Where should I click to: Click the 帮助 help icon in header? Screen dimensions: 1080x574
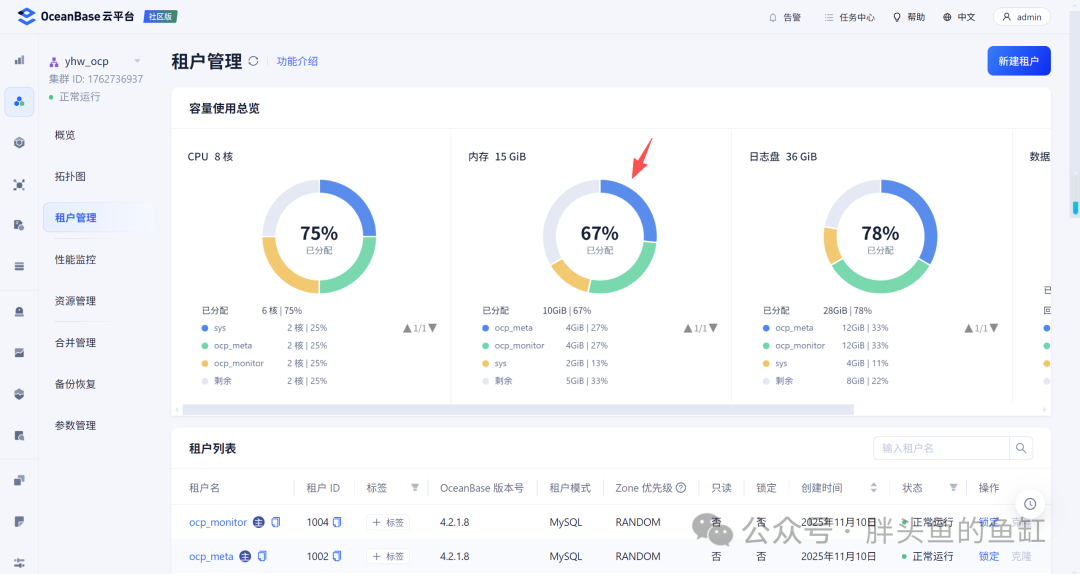pos(897,17)
